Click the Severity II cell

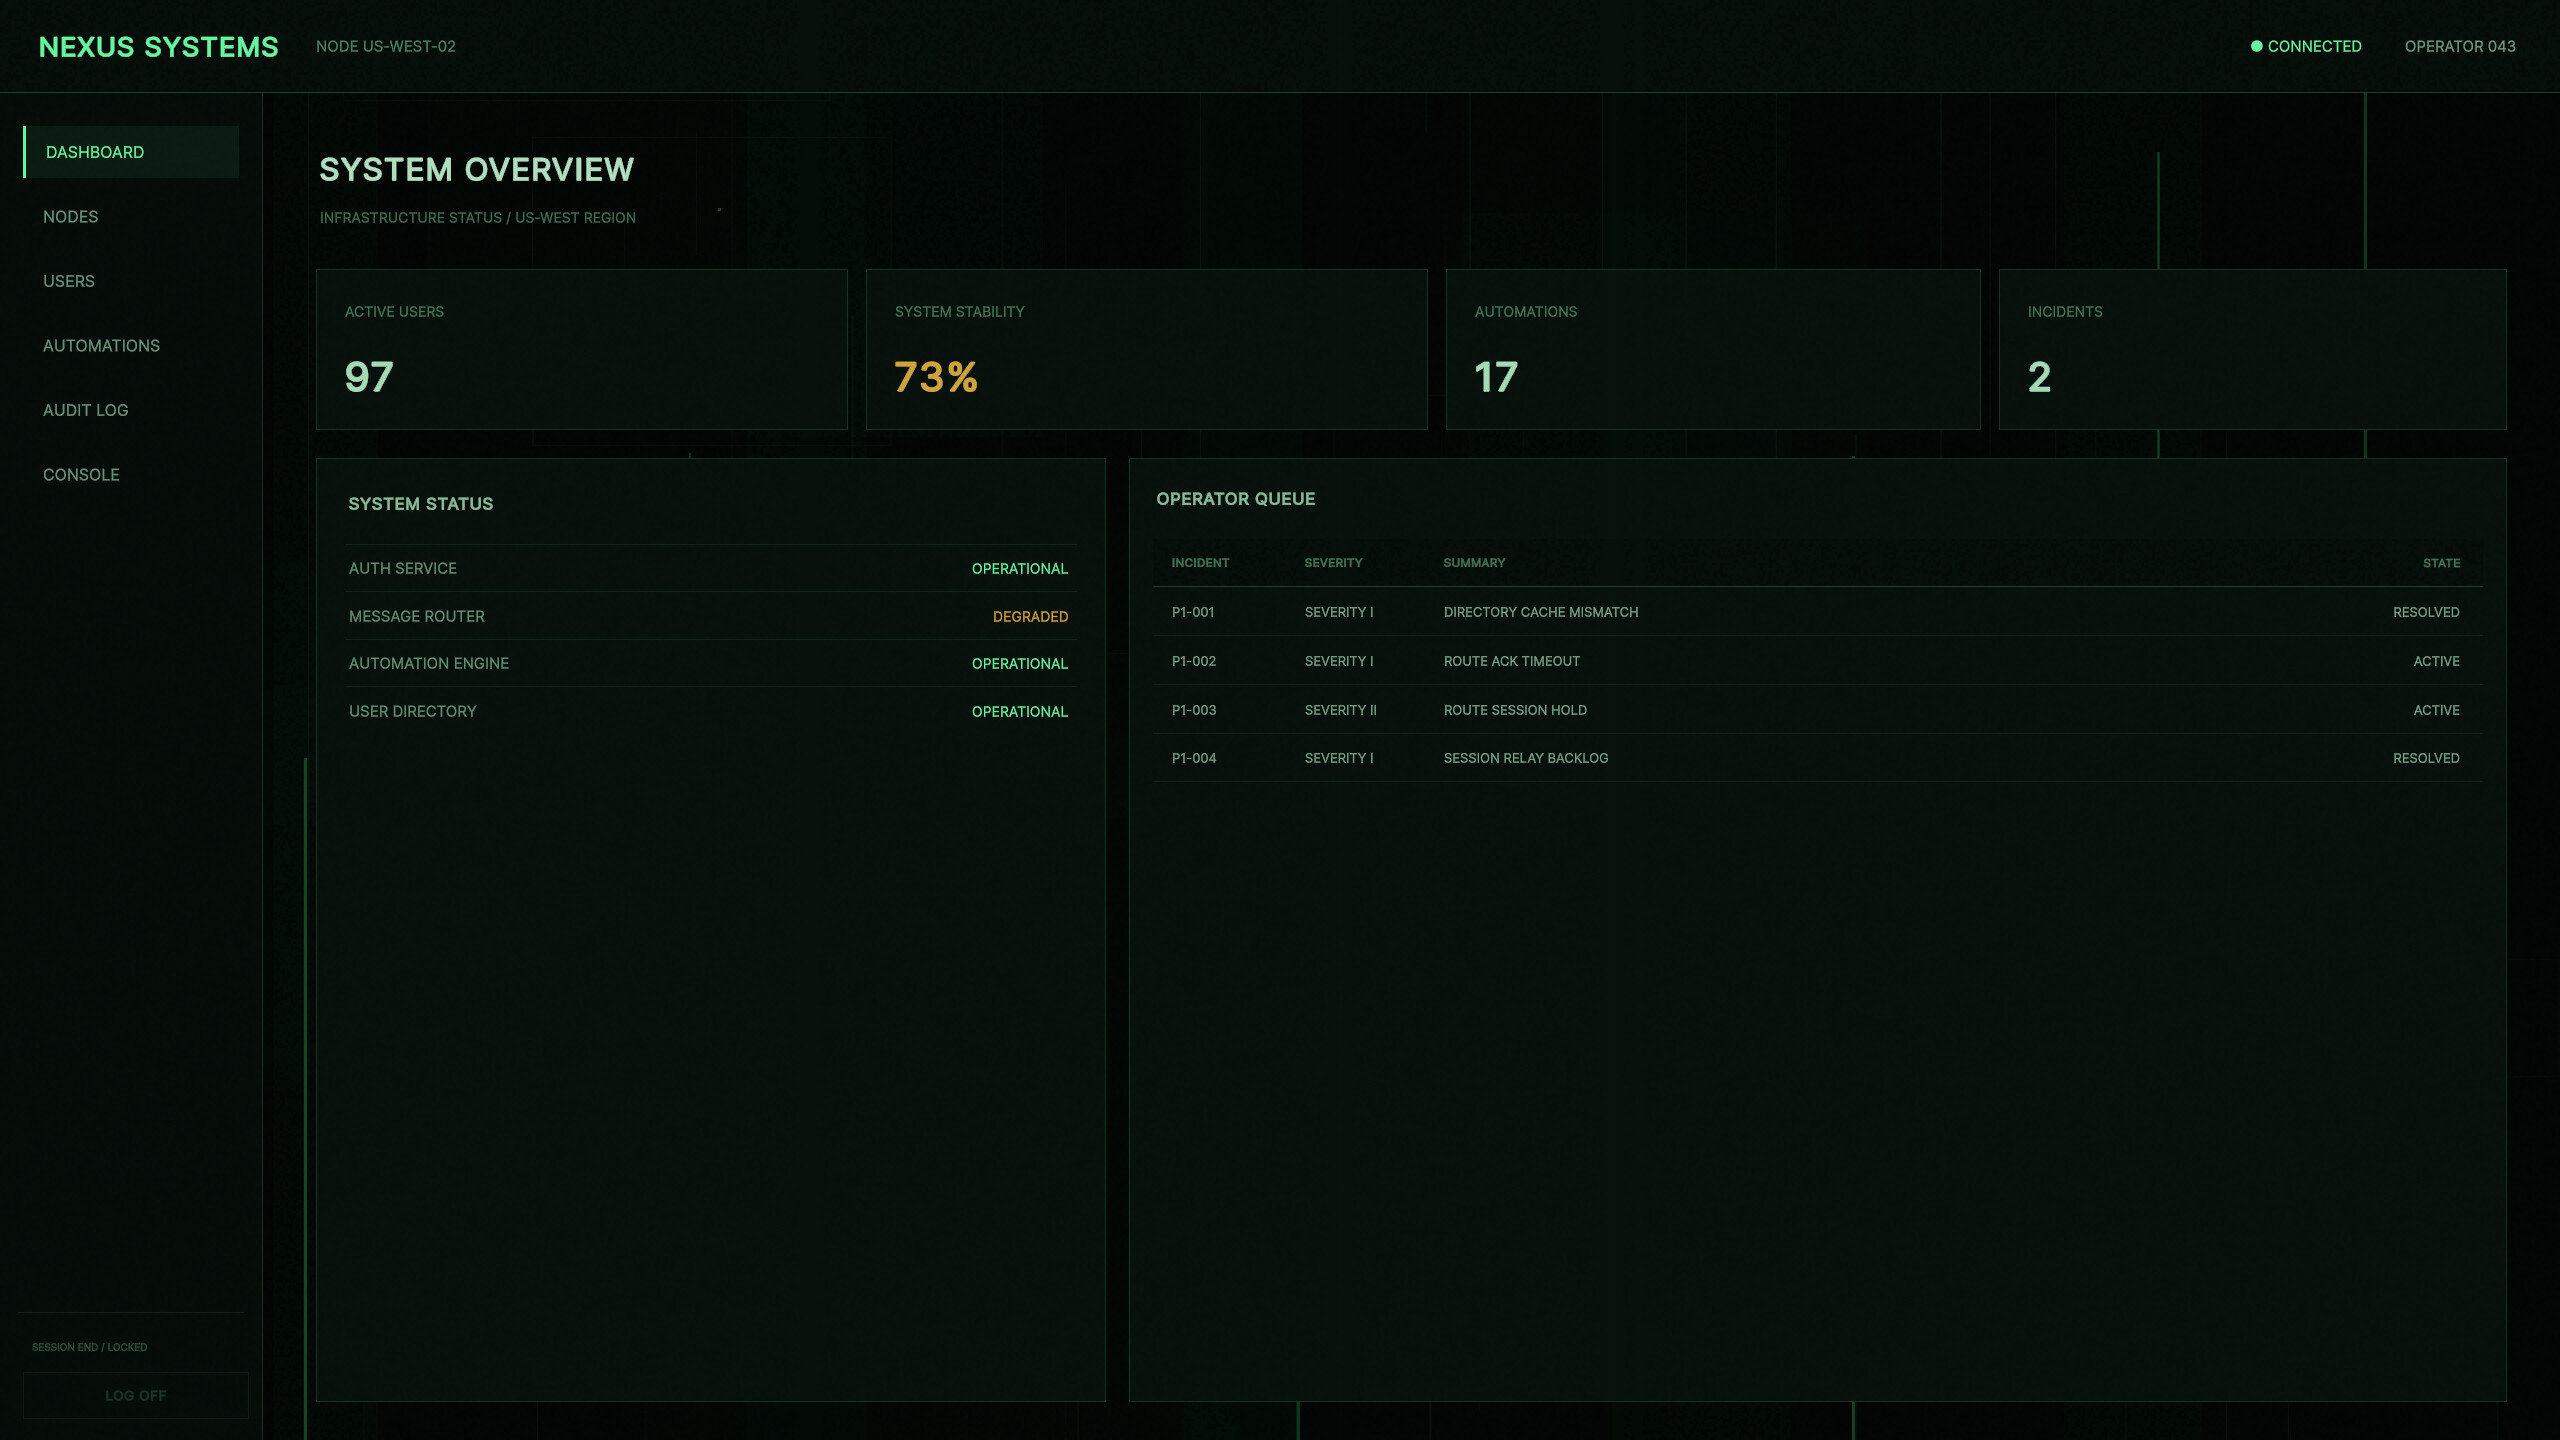point(1340,710)
